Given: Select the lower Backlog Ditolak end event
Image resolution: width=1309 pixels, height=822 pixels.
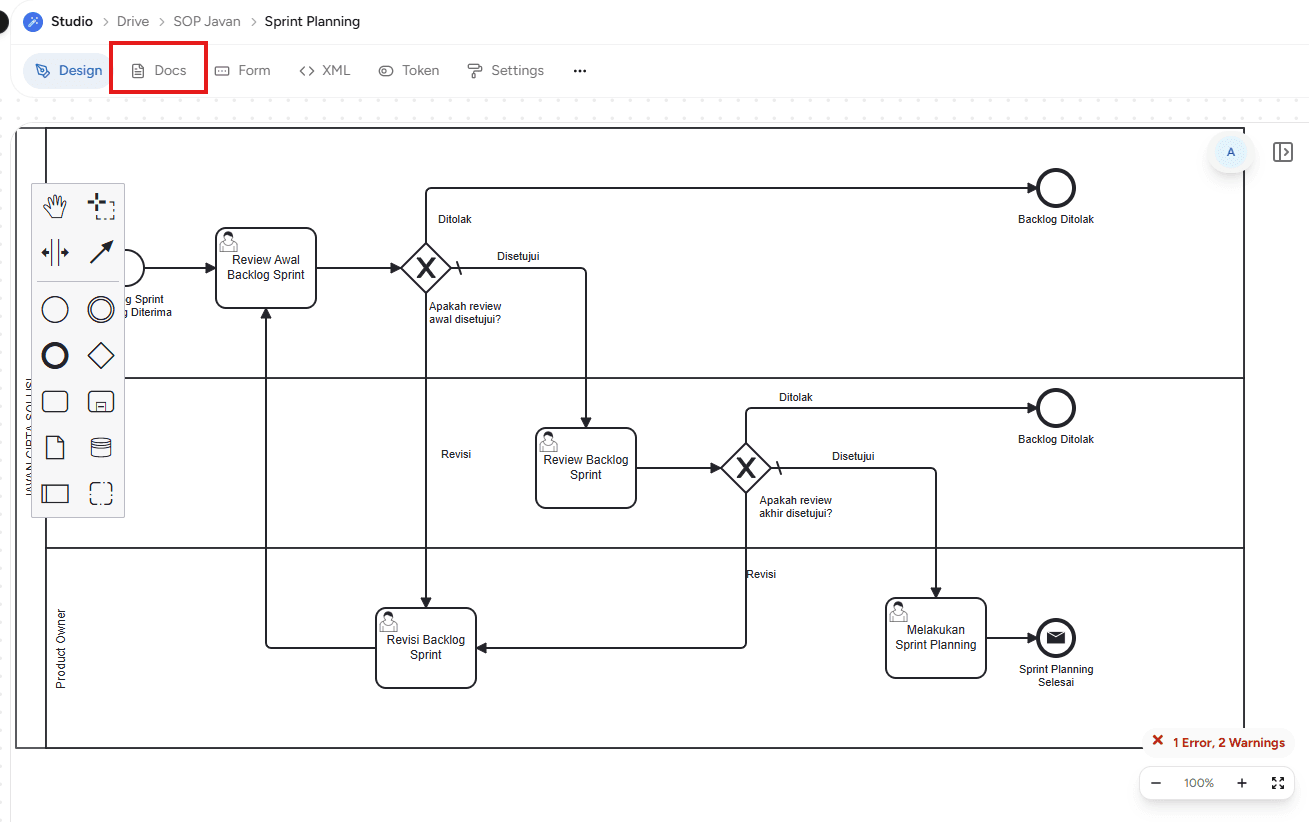Looking at the screenshot, I should [1056, 408].
